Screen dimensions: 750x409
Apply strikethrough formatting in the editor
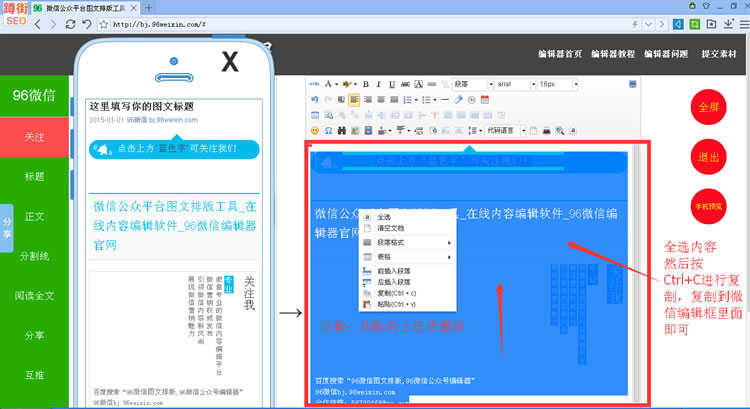(405, 84)
